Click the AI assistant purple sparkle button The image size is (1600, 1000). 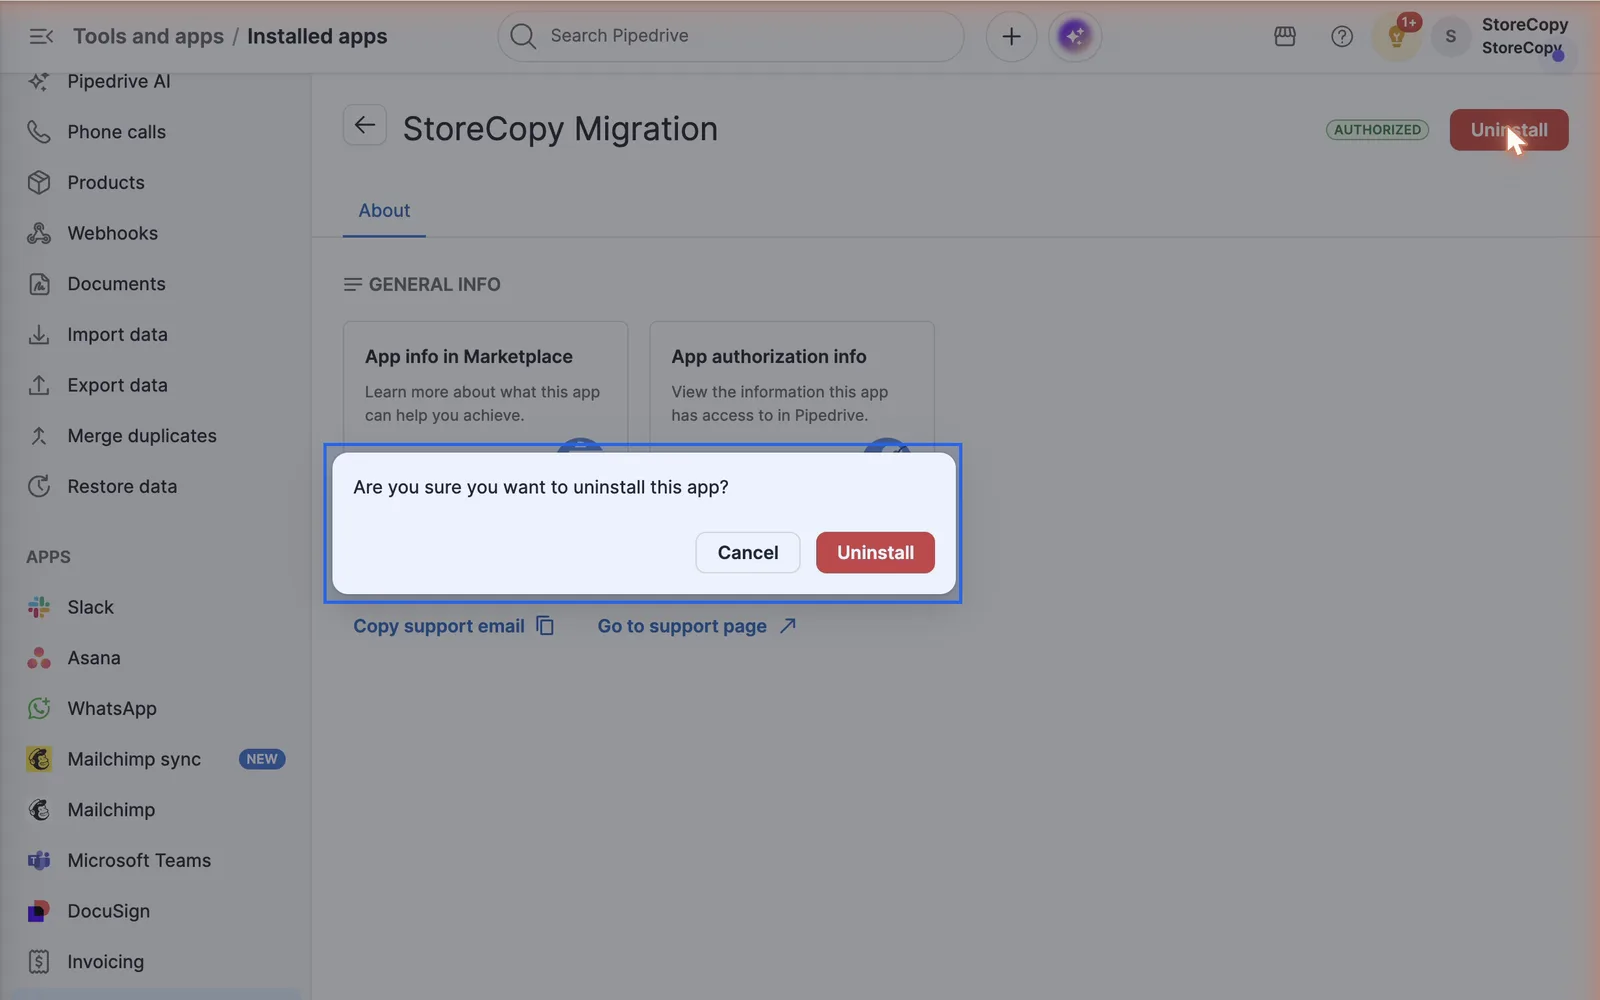1075,36
